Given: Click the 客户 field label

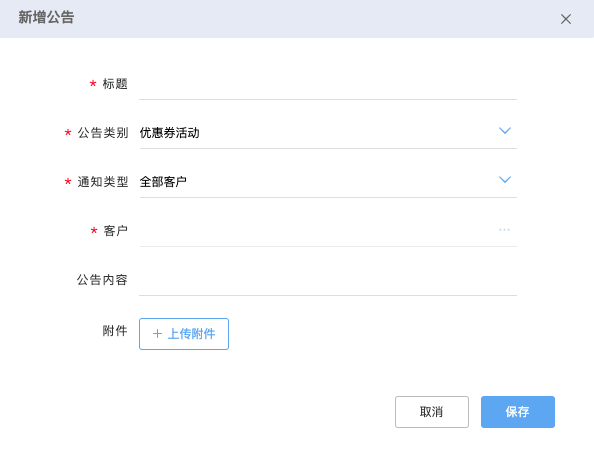Looking at the screenshot, I should click(115, 230).
